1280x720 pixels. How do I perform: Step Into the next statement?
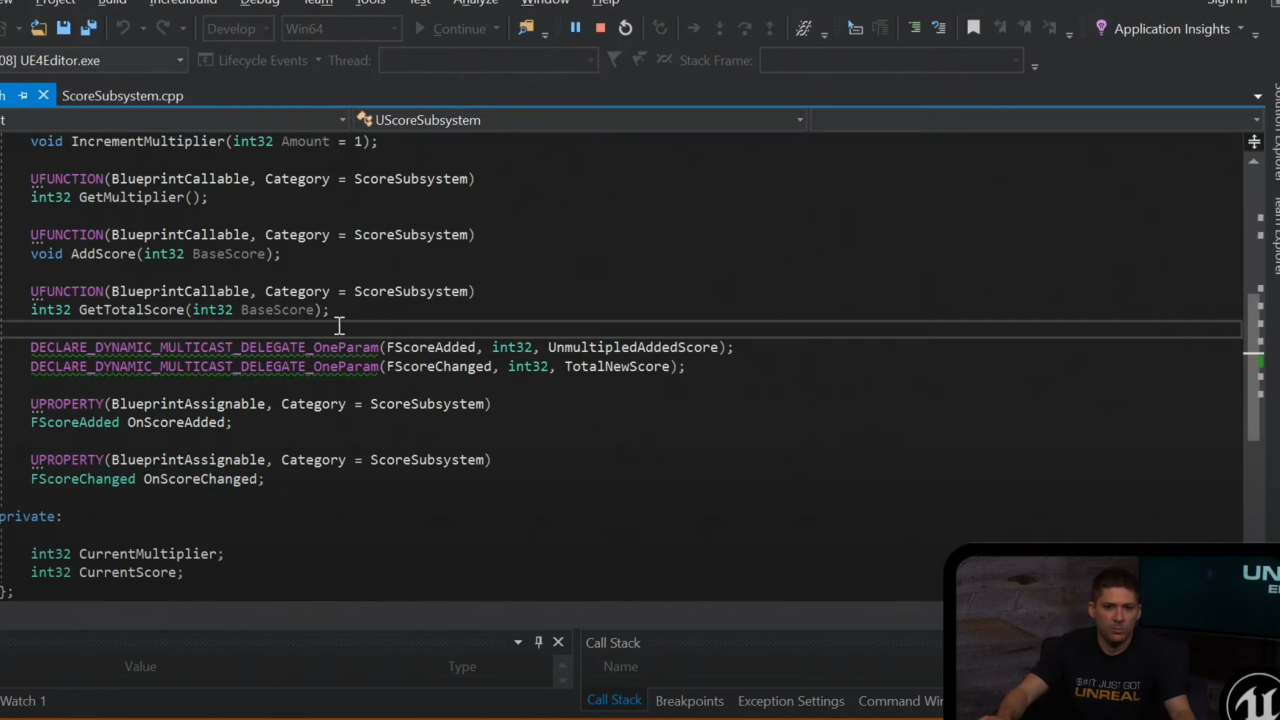click(x=720, y=28)
